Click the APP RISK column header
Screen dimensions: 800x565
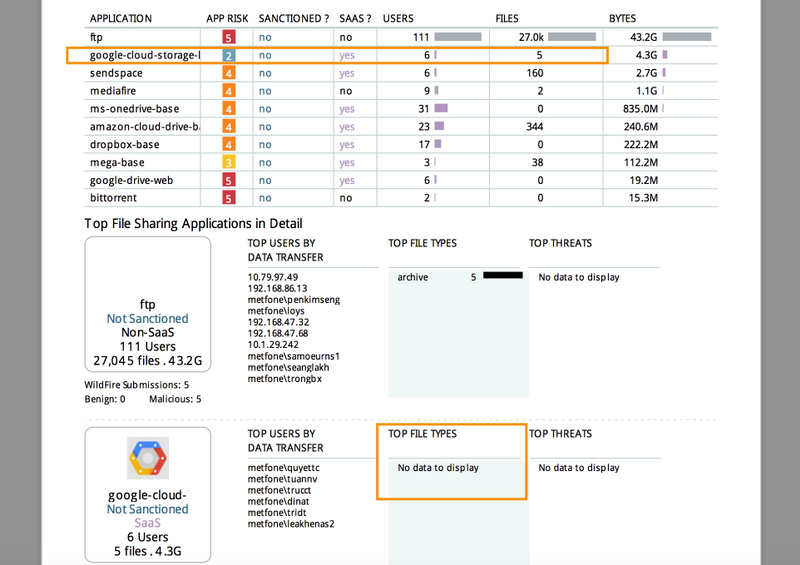point(227,18)
